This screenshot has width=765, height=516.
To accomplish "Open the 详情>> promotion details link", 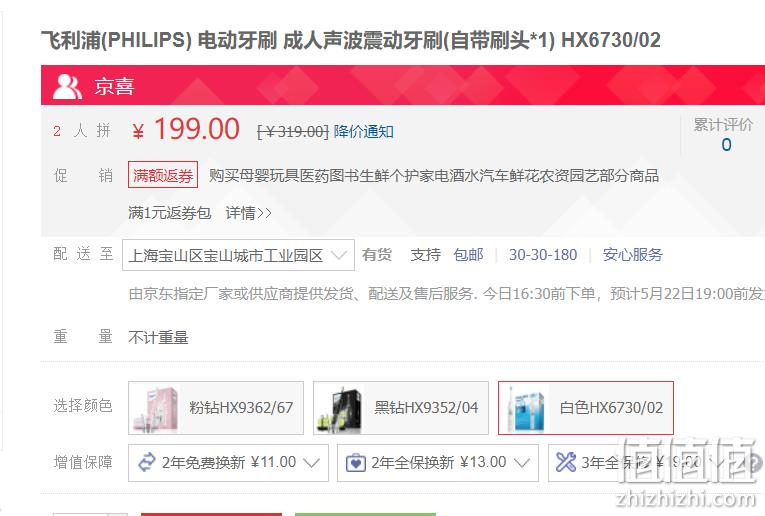I will pyautogui.click(x=248, y=213).
